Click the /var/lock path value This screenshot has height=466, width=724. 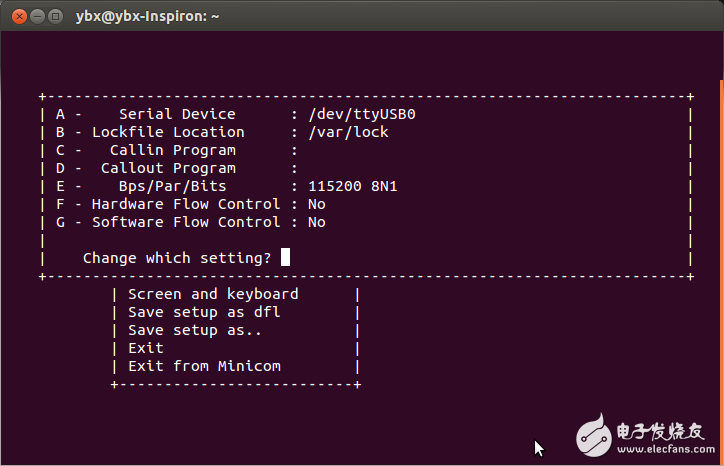[349, 132]
